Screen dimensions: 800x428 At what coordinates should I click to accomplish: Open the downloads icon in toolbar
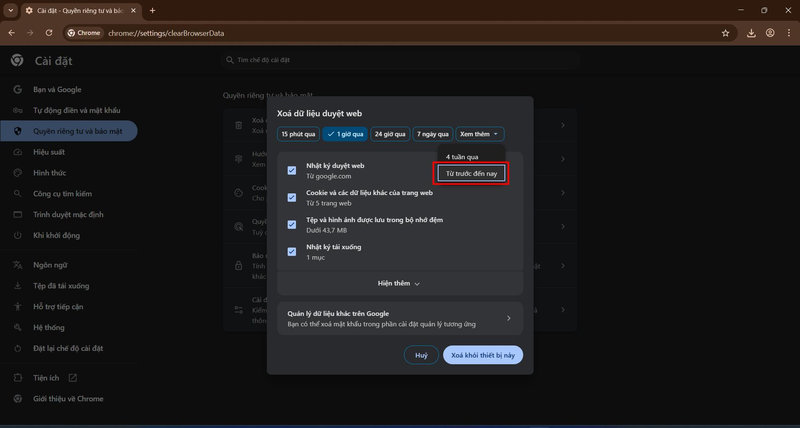[751, 33]
